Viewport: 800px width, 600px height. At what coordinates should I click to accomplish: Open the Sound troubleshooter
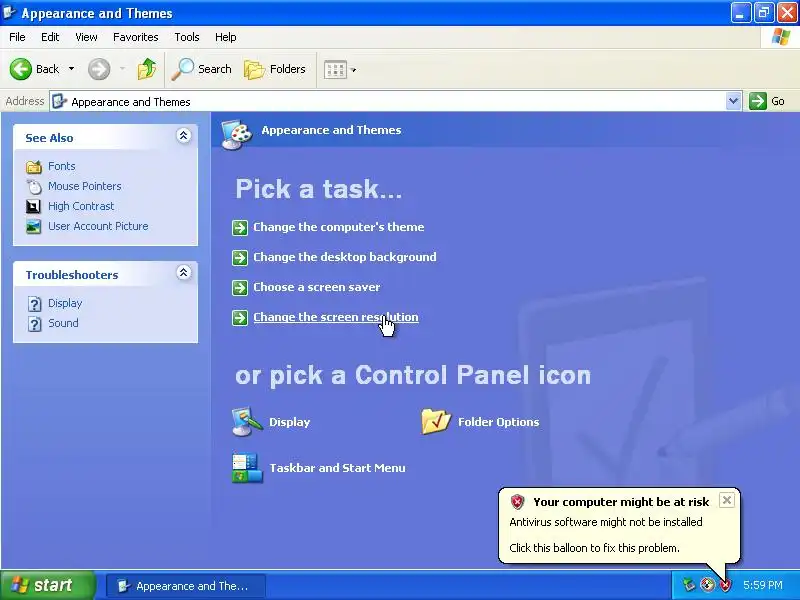(63, 323)
